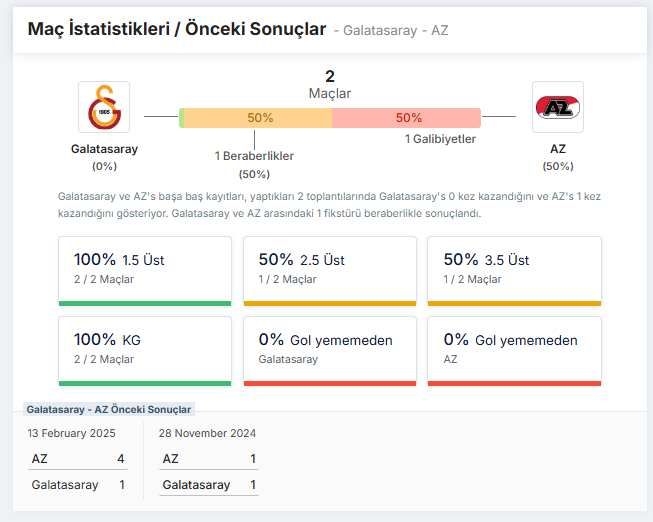The width and height of the screenshot is (653, 522).
Task: Select the orange 50% draws bar segment
Action: (260, 118)
